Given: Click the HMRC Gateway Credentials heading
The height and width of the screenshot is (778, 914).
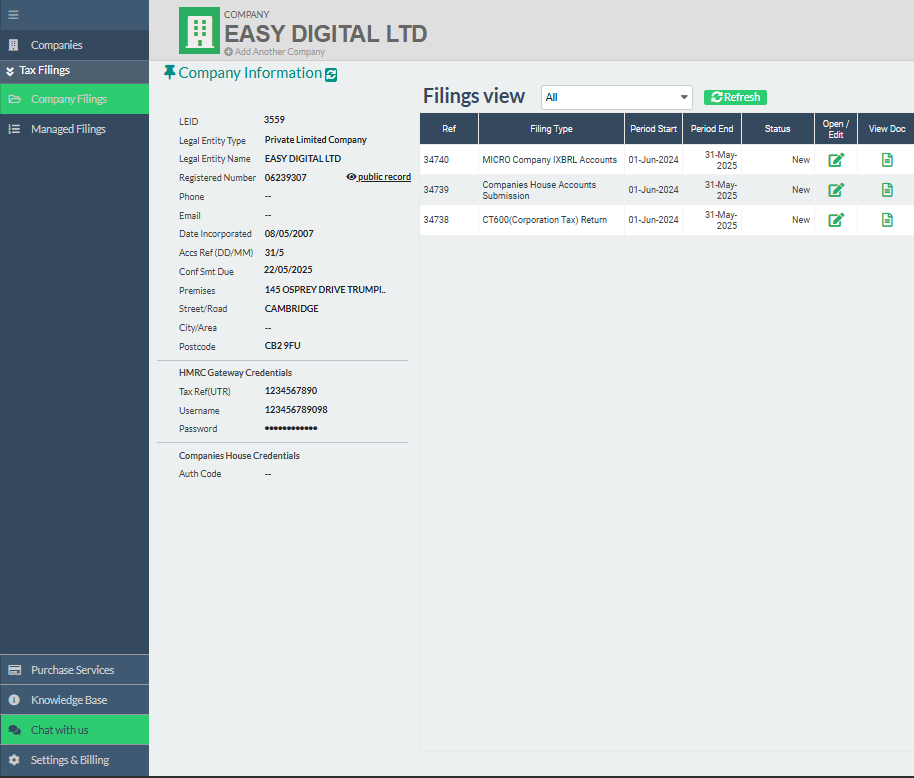Looking at the screenshot, I should [x=235, y=372].
